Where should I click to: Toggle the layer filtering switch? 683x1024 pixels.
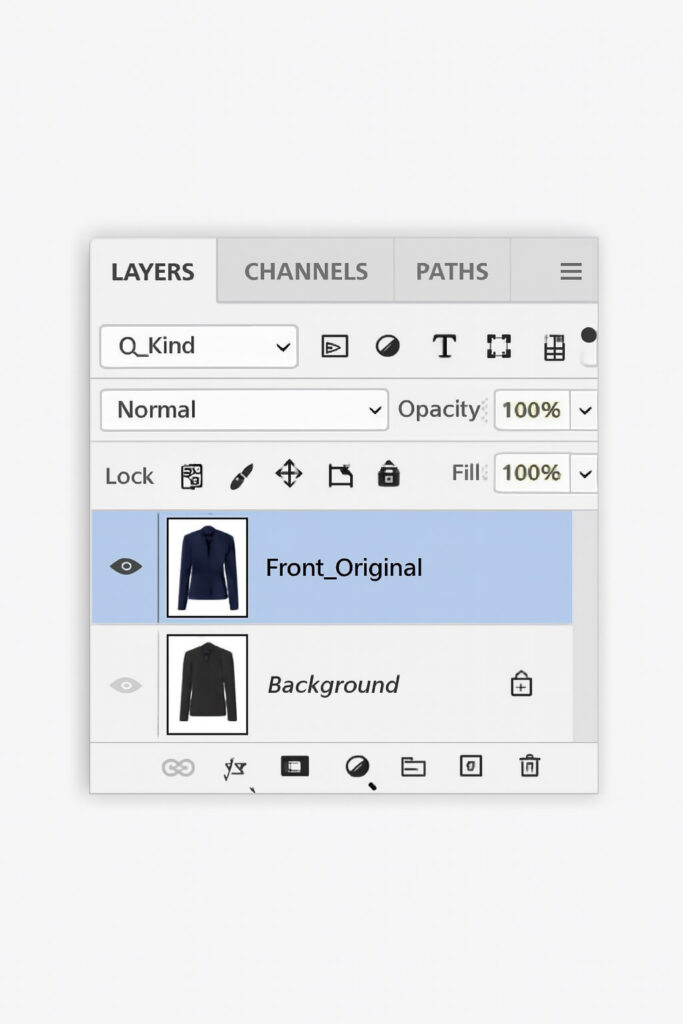point(588,345)
